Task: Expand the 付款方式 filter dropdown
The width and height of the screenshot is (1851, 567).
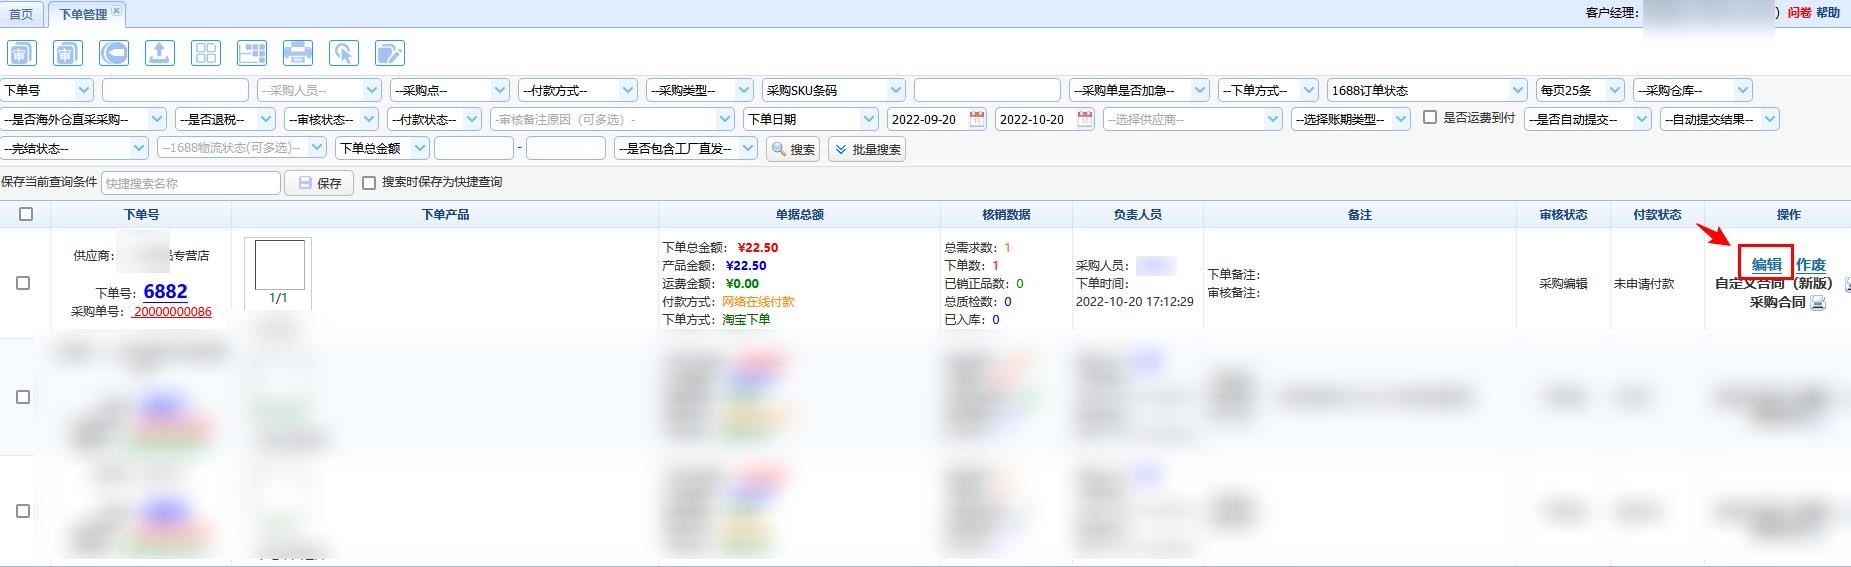Action: point(577,90)
